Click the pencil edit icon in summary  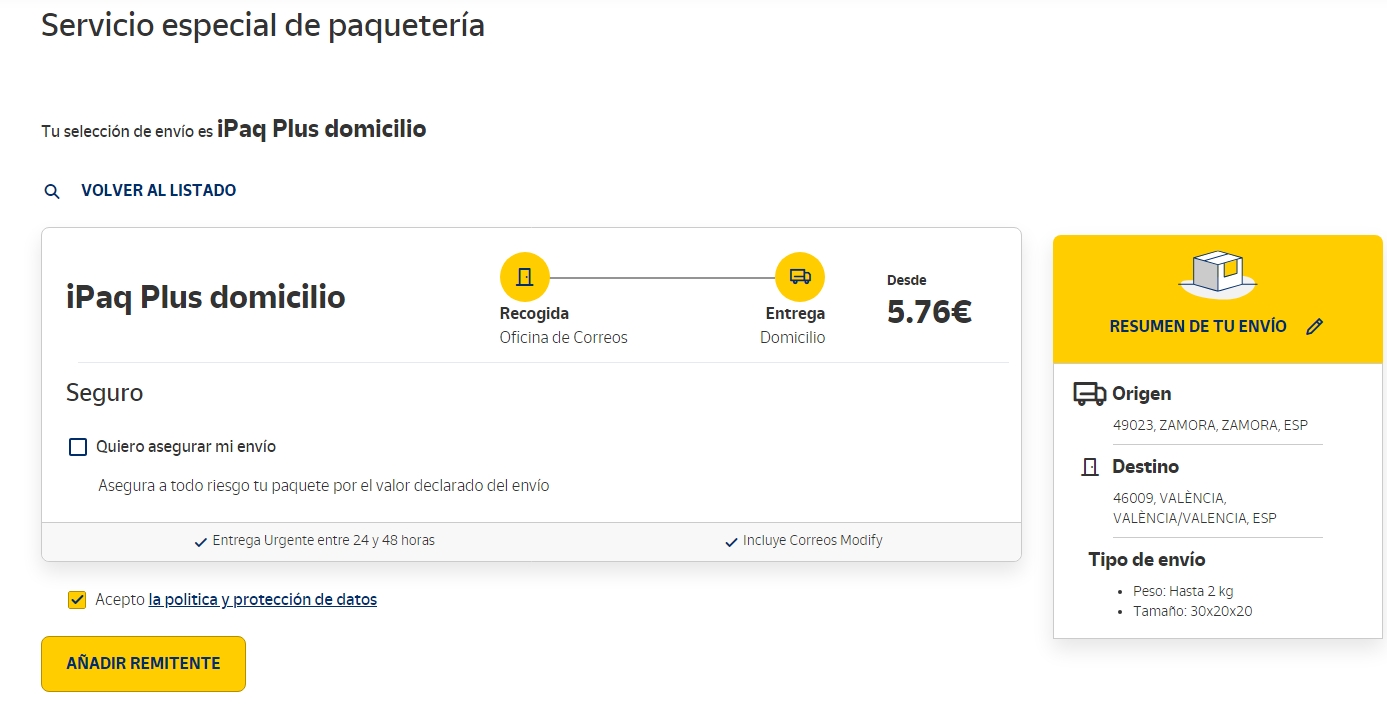(x=1315, y=326)
